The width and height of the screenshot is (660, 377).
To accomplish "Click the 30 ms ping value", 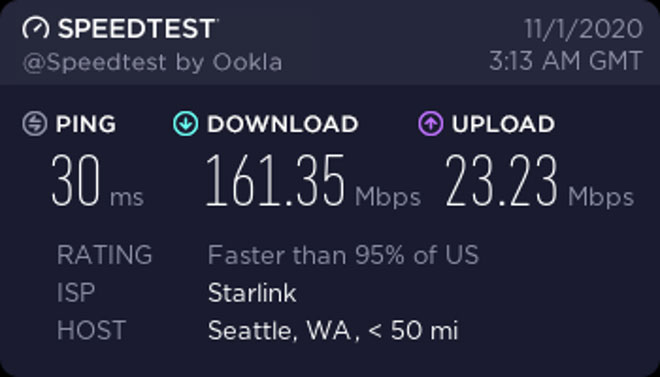I will 98,181.
